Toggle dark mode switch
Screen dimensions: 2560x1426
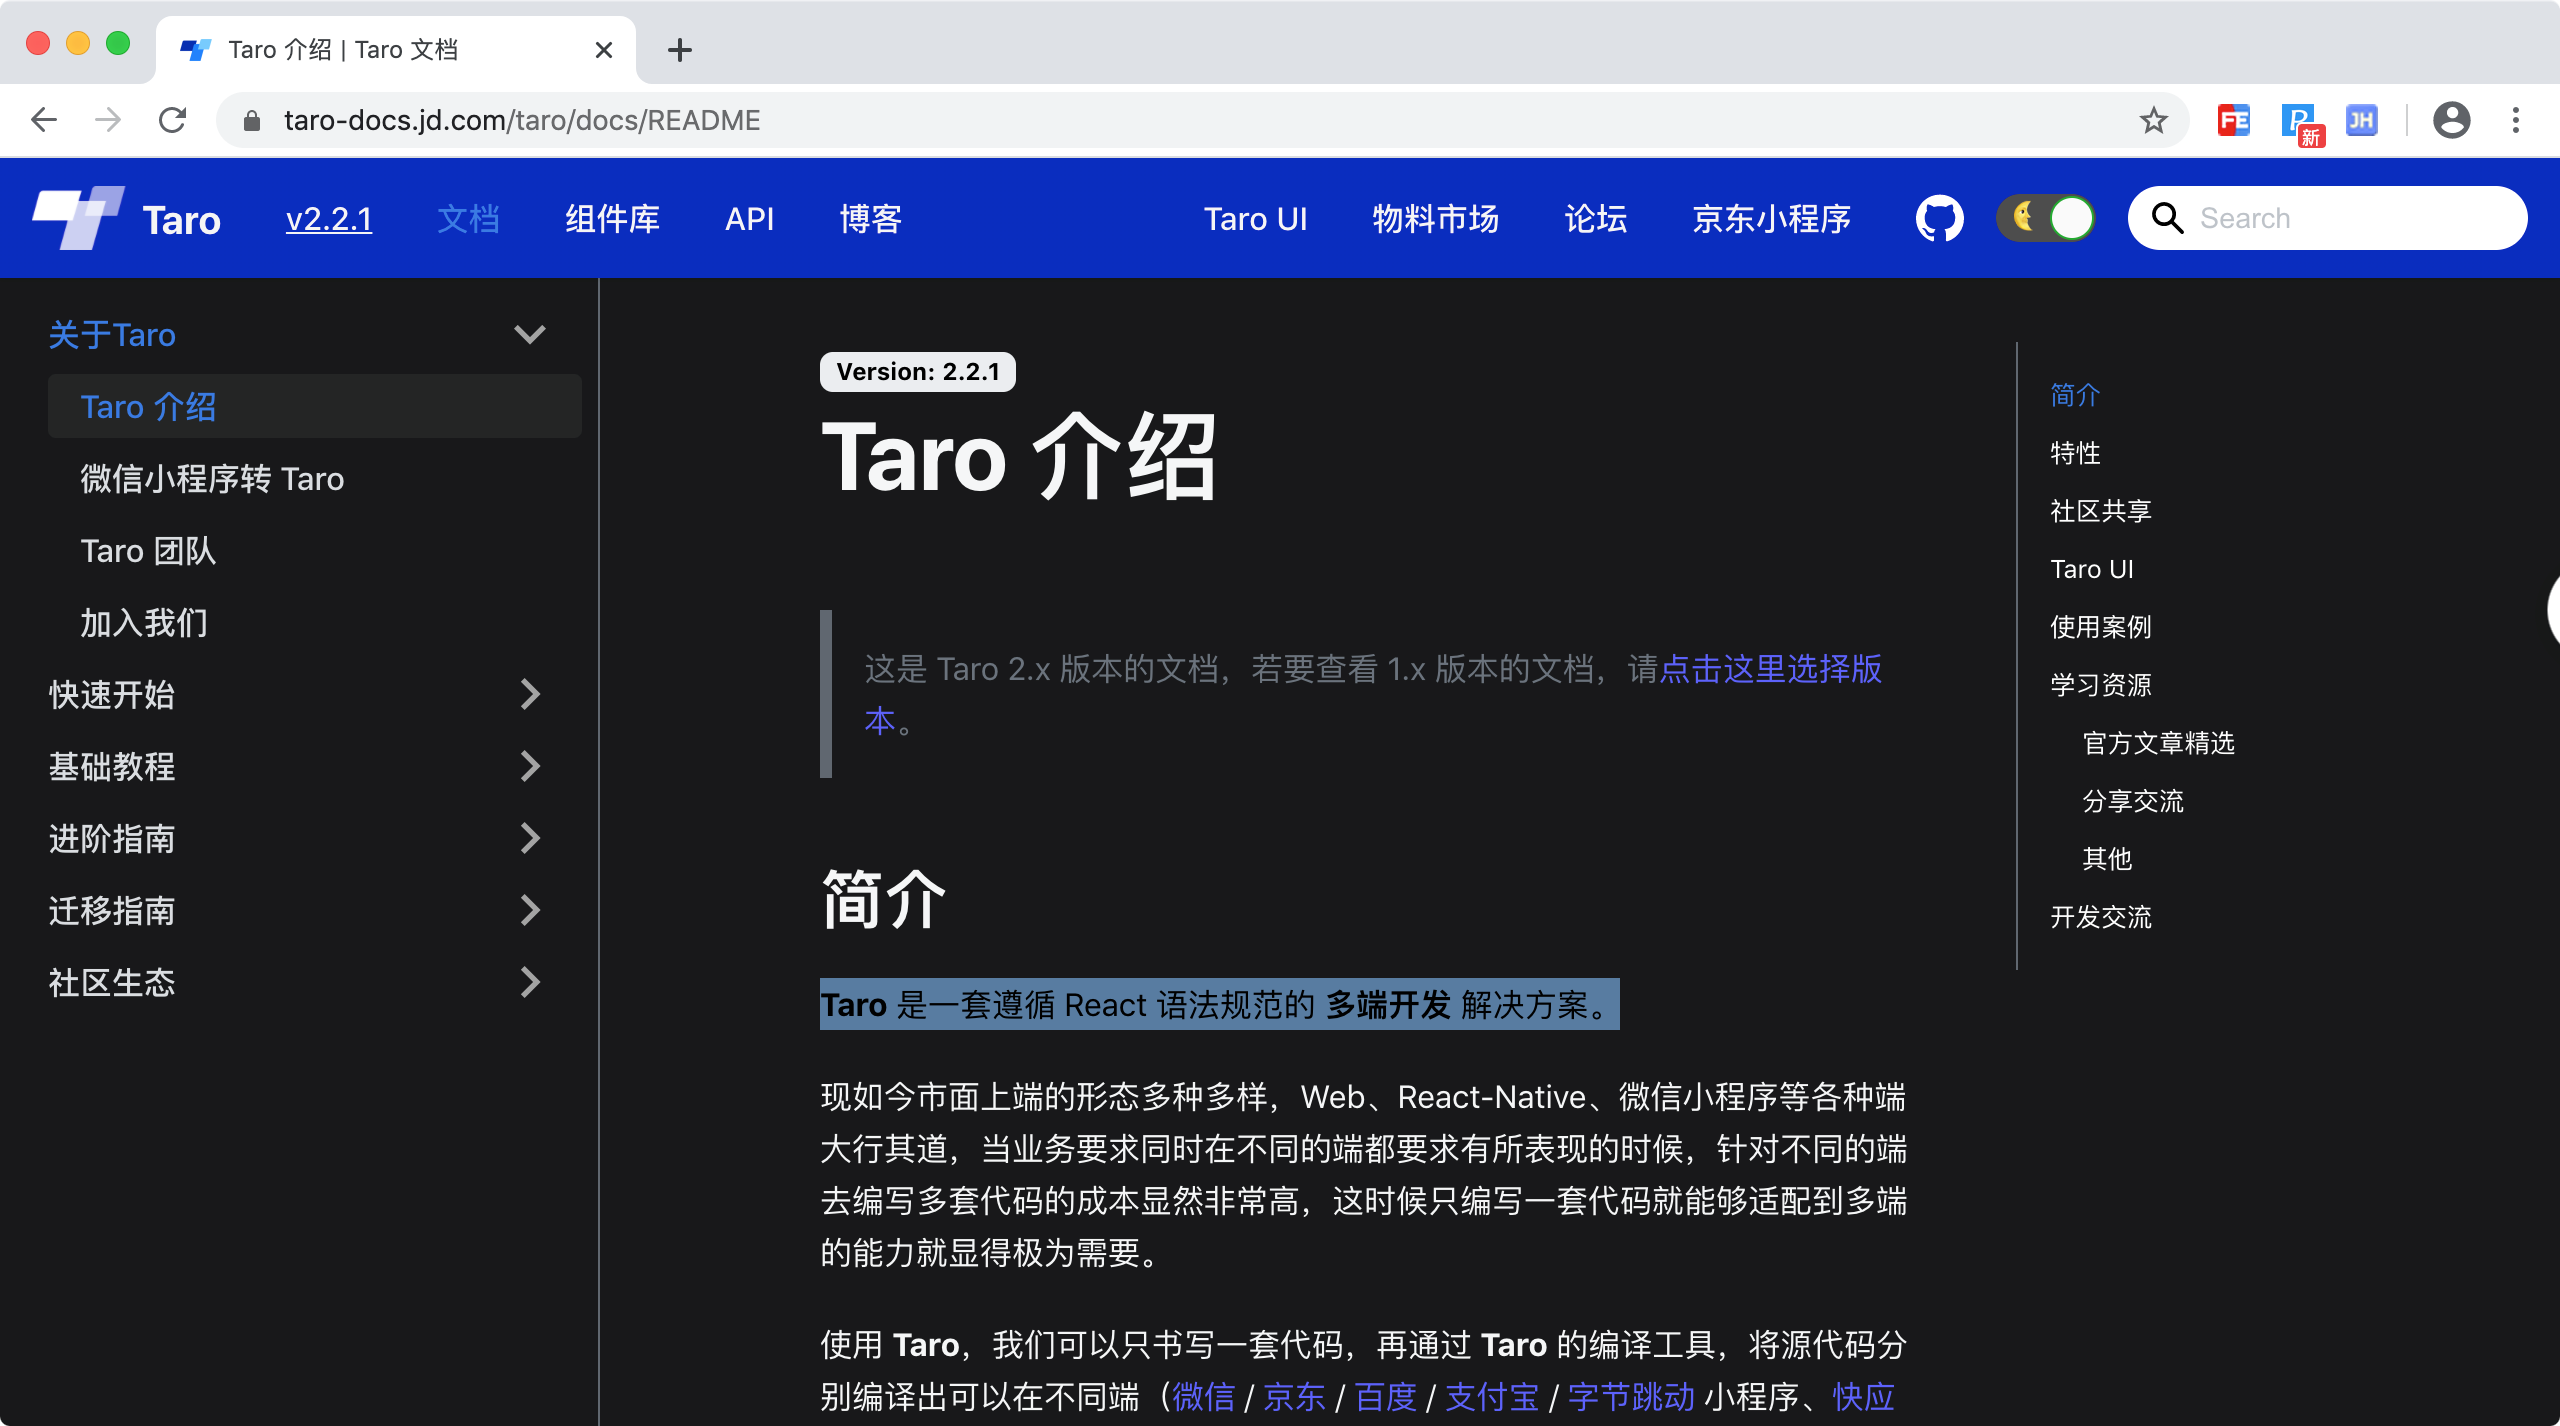[x=2046, y=218]
